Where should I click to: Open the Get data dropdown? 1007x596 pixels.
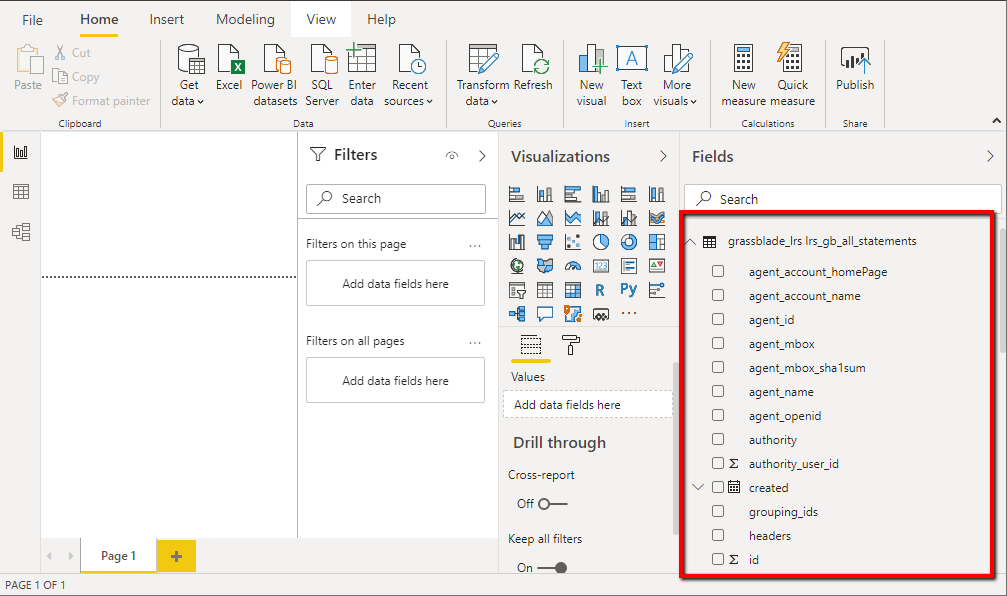tap(188, 75)
